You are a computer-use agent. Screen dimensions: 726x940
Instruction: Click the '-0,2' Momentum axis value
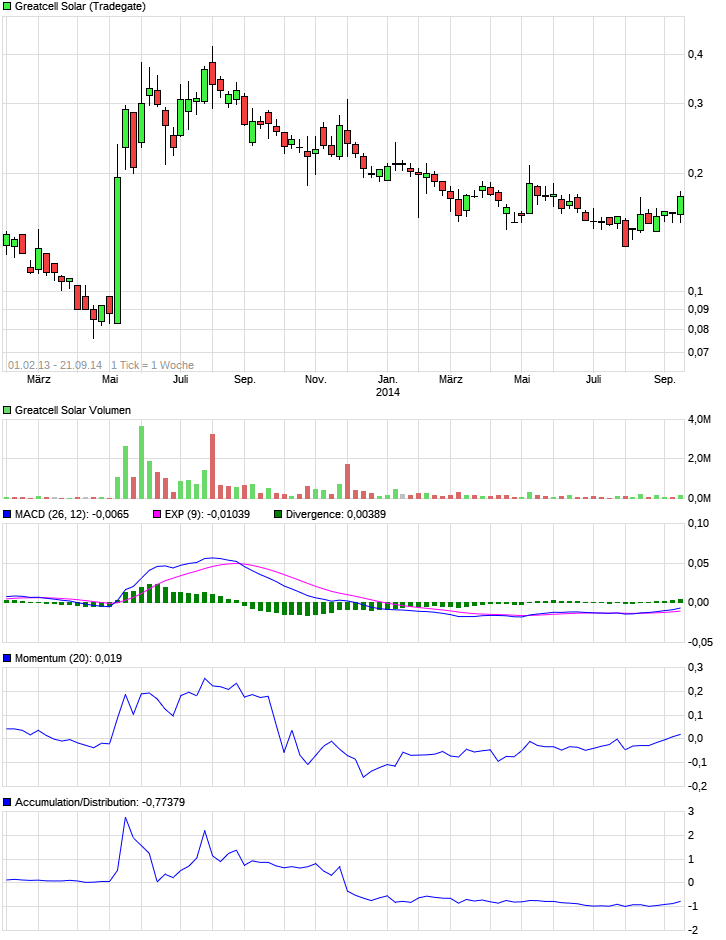[x=695, y=787]
